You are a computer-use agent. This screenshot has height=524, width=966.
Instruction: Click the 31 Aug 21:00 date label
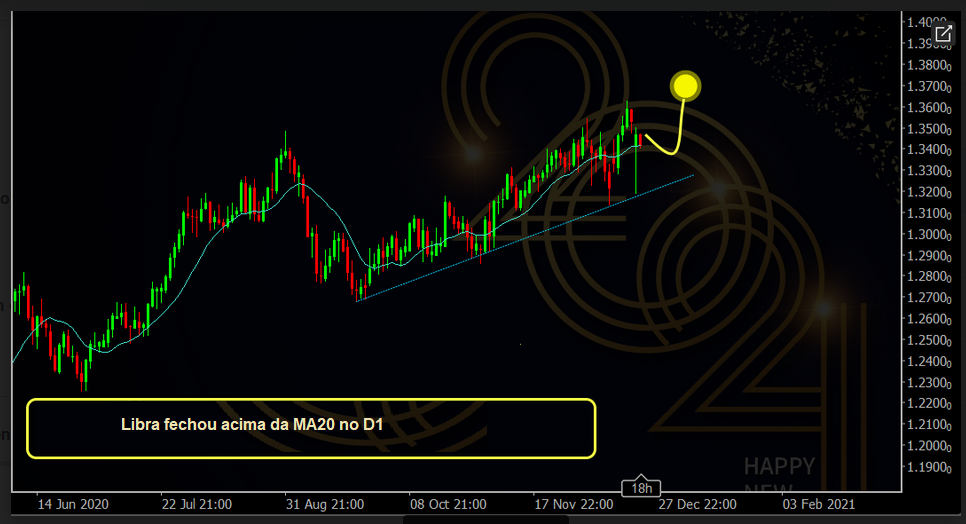coord(324,503)
